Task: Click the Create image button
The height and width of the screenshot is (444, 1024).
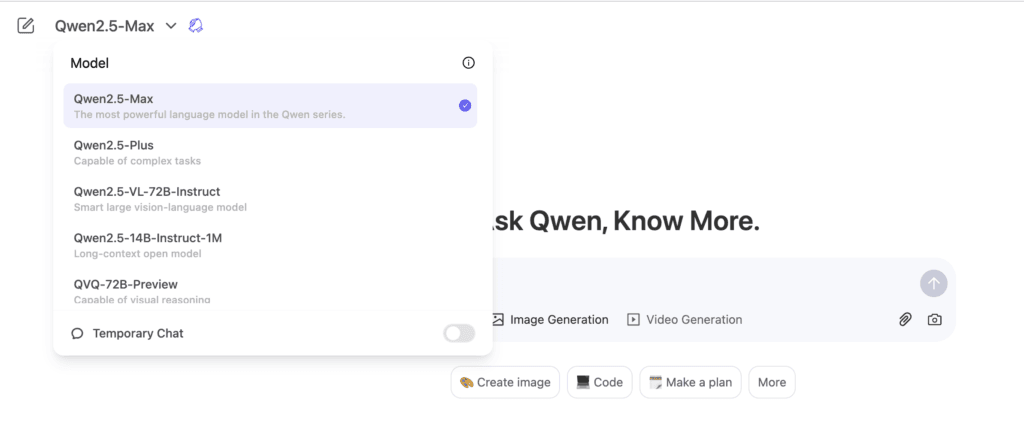Action: [505, 382]
